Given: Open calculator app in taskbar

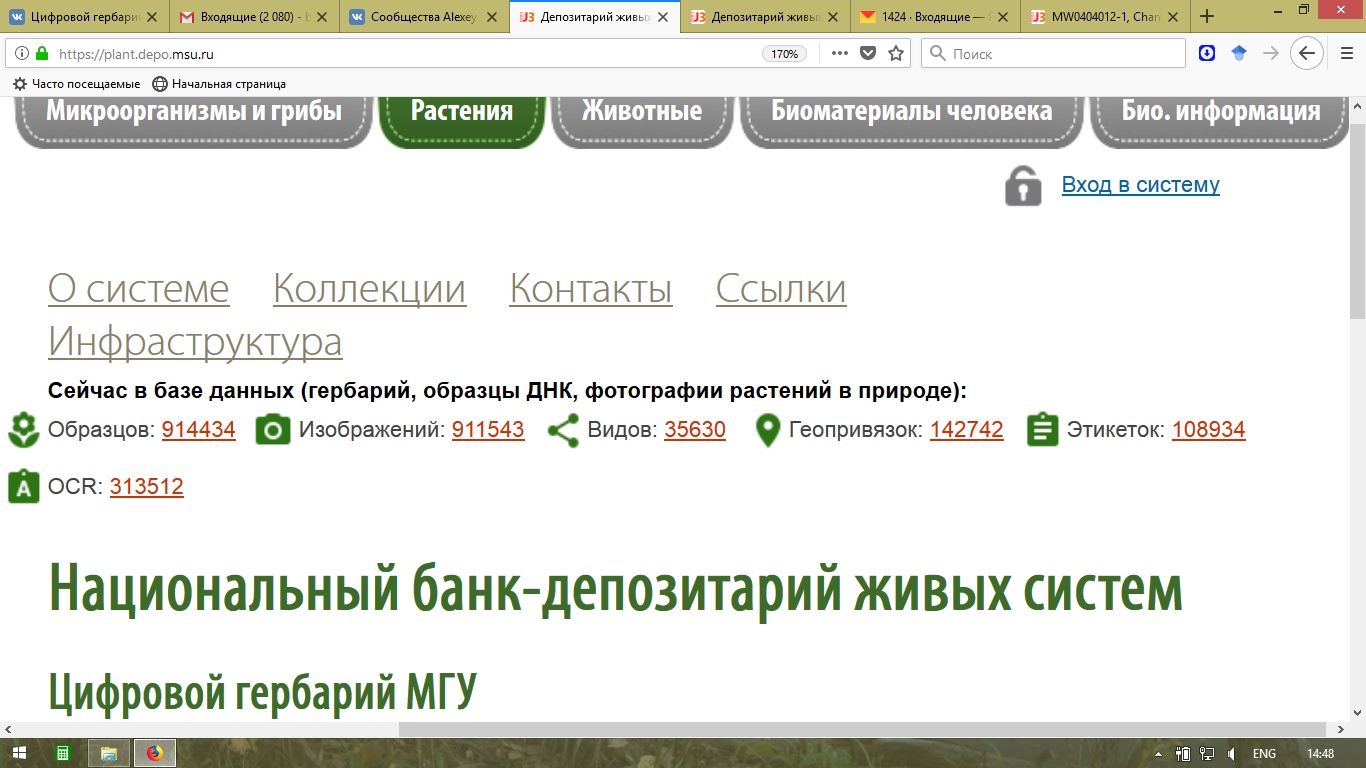Looking at the screenshot, I should pyautogui.click(x=62, y=753).
